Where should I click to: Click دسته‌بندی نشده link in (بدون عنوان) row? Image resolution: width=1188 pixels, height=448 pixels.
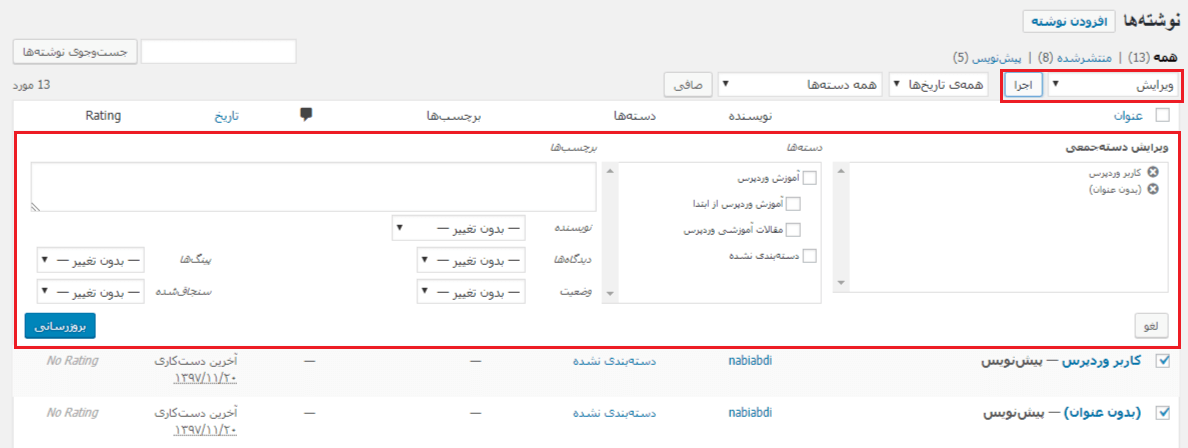(x=614, y=413)
